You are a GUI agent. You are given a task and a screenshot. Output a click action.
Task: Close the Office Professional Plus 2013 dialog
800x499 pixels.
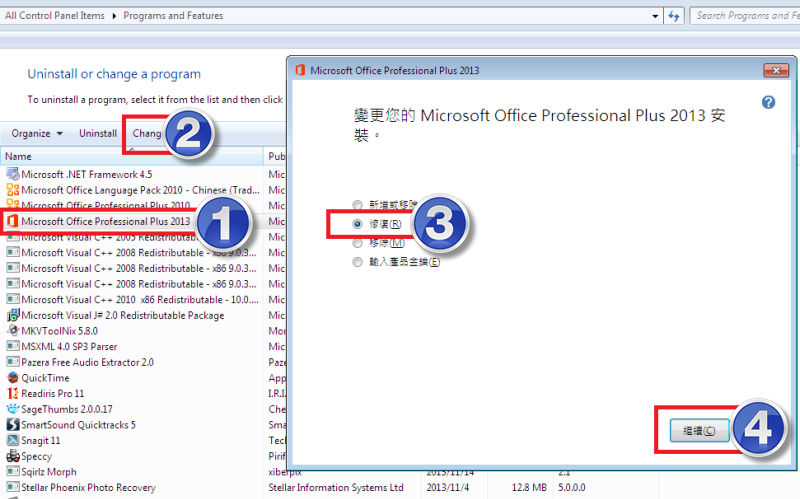[x=776, y=70]
